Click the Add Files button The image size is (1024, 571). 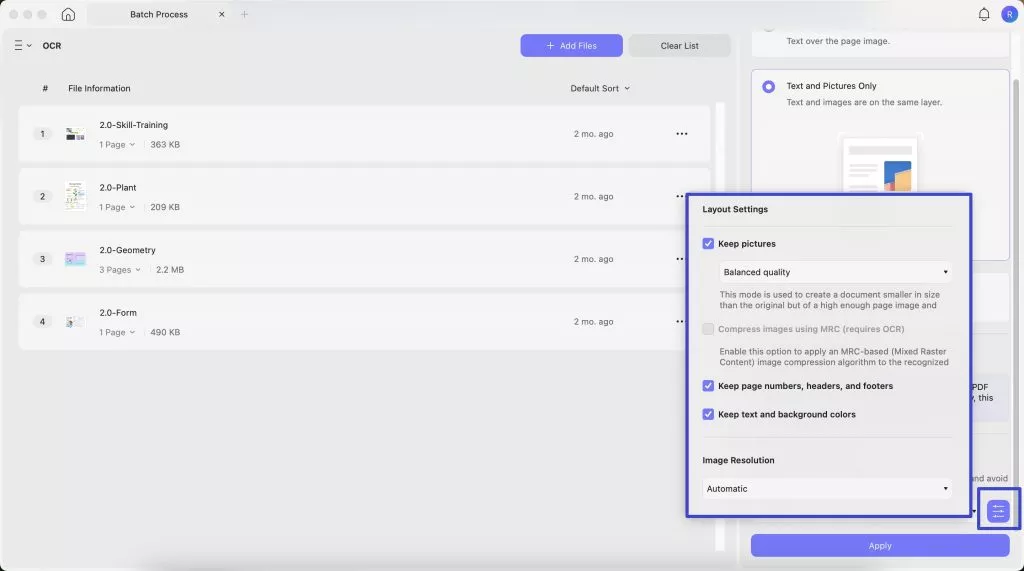pos(571,46)
